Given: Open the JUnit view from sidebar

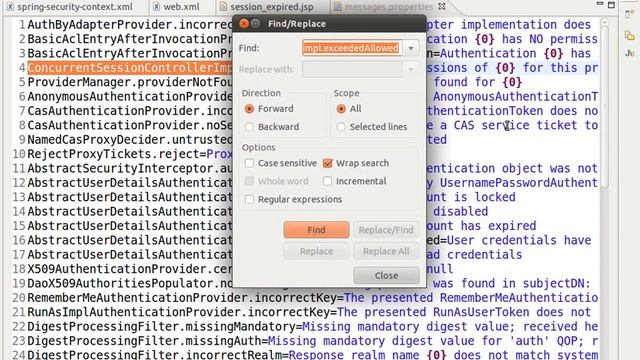Looking at the screenshot, I should click(629, 53).
